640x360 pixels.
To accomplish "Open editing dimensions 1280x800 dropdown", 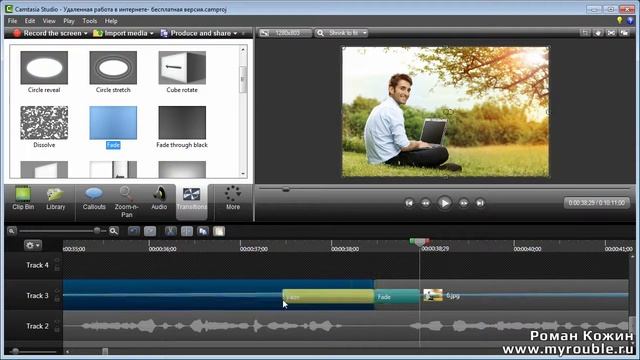I will (x=284, y=33).
